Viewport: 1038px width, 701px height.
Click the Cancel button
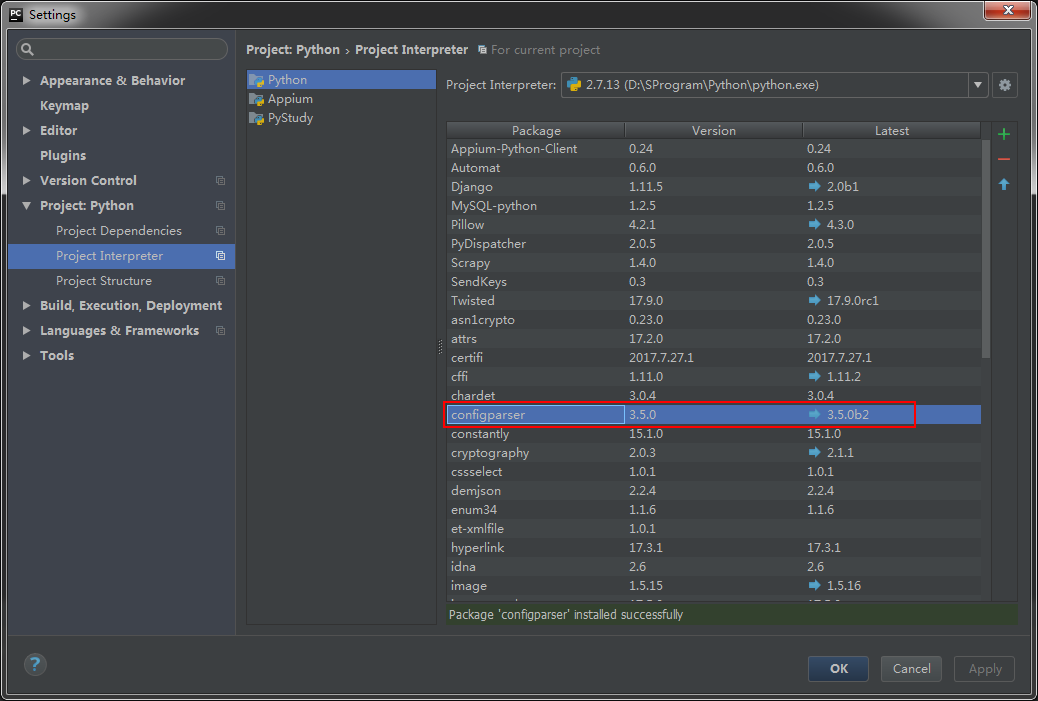click(911, 669)
